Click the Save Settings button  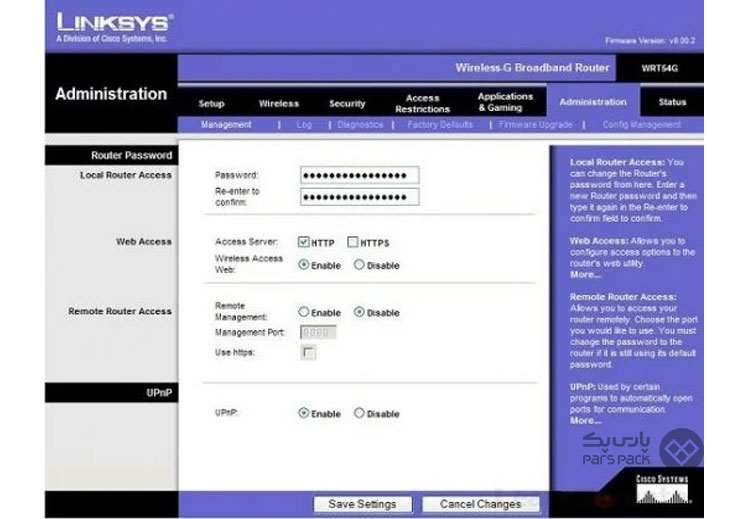tap(363, 504)
